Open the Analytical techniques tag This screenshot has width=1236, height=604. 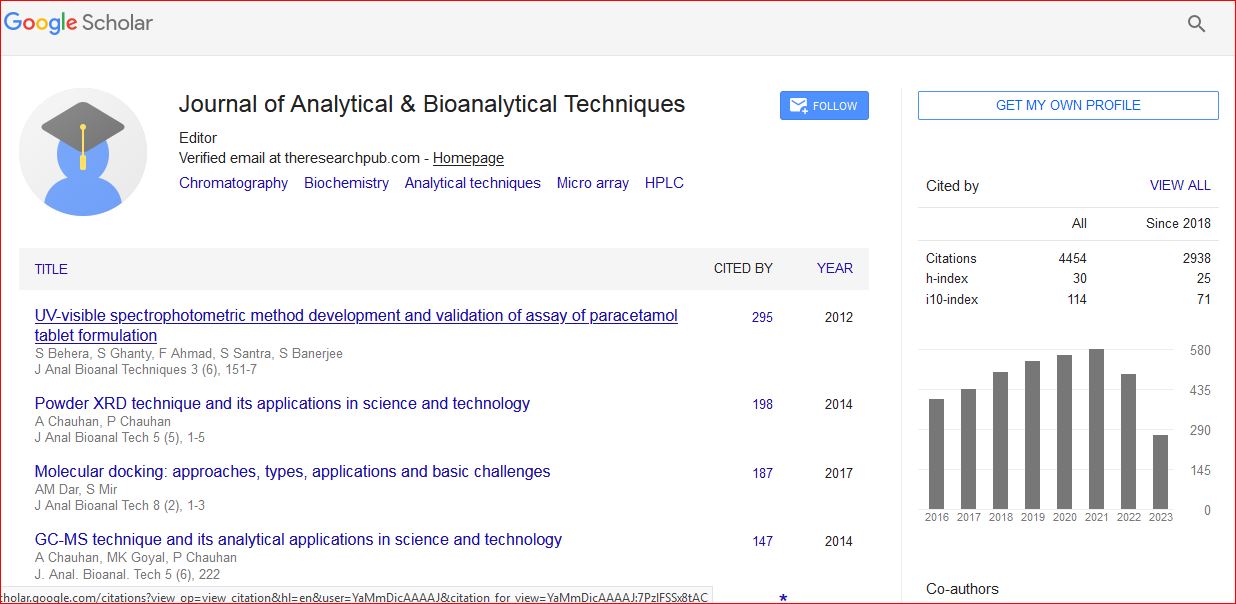472,183
